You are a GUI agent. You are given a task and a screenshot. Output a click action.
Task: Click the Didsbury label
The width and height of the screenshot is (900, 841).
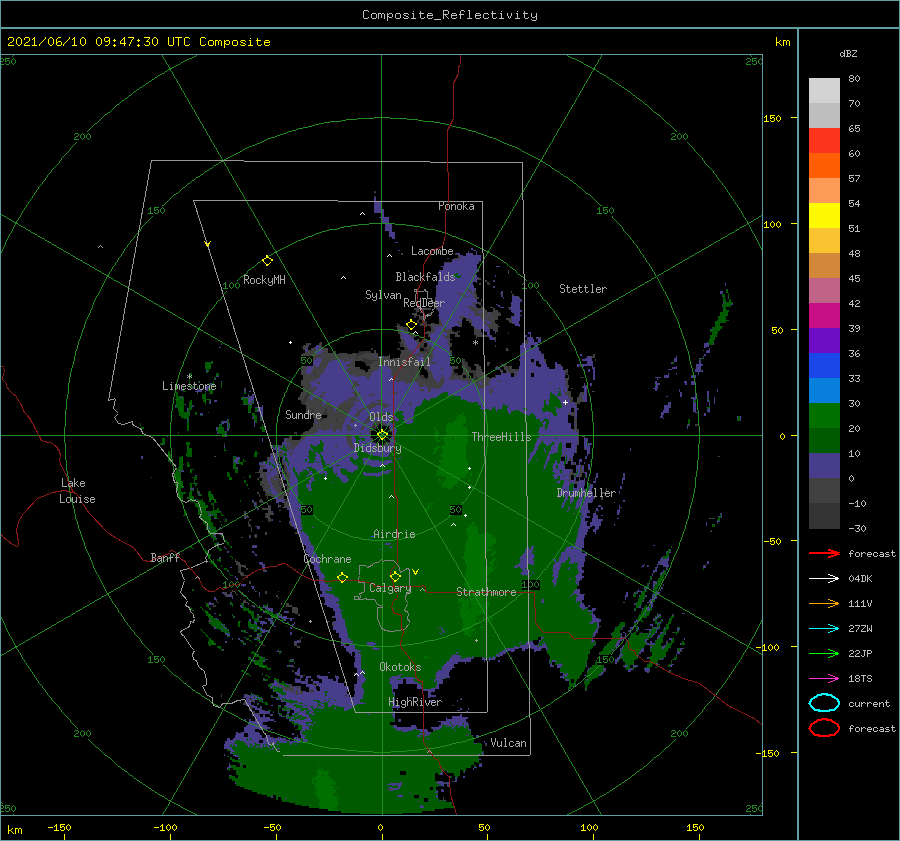tap(378, 448)
